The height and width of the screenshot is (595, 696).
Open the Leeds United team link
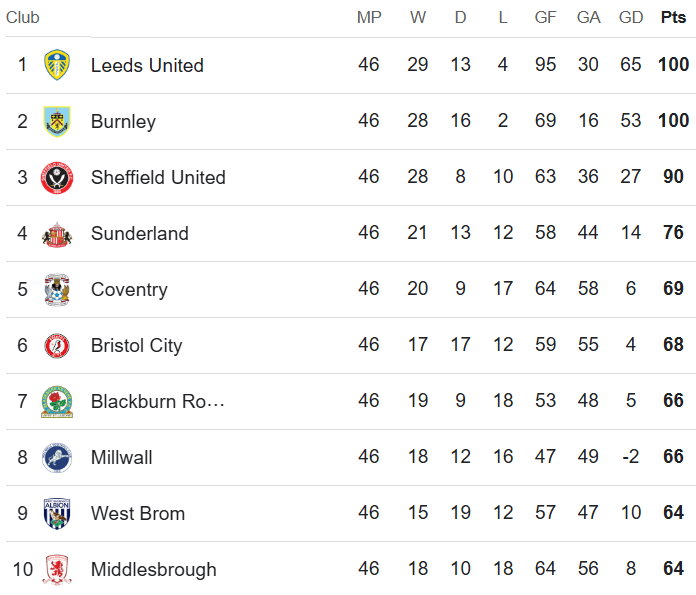[x=147, y=65]
